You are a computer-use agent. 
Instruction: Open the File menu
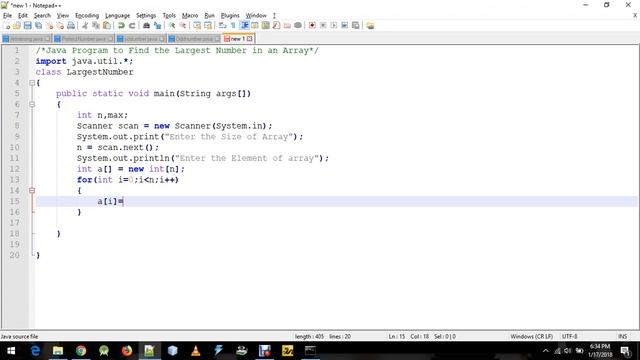click(7, 16)
